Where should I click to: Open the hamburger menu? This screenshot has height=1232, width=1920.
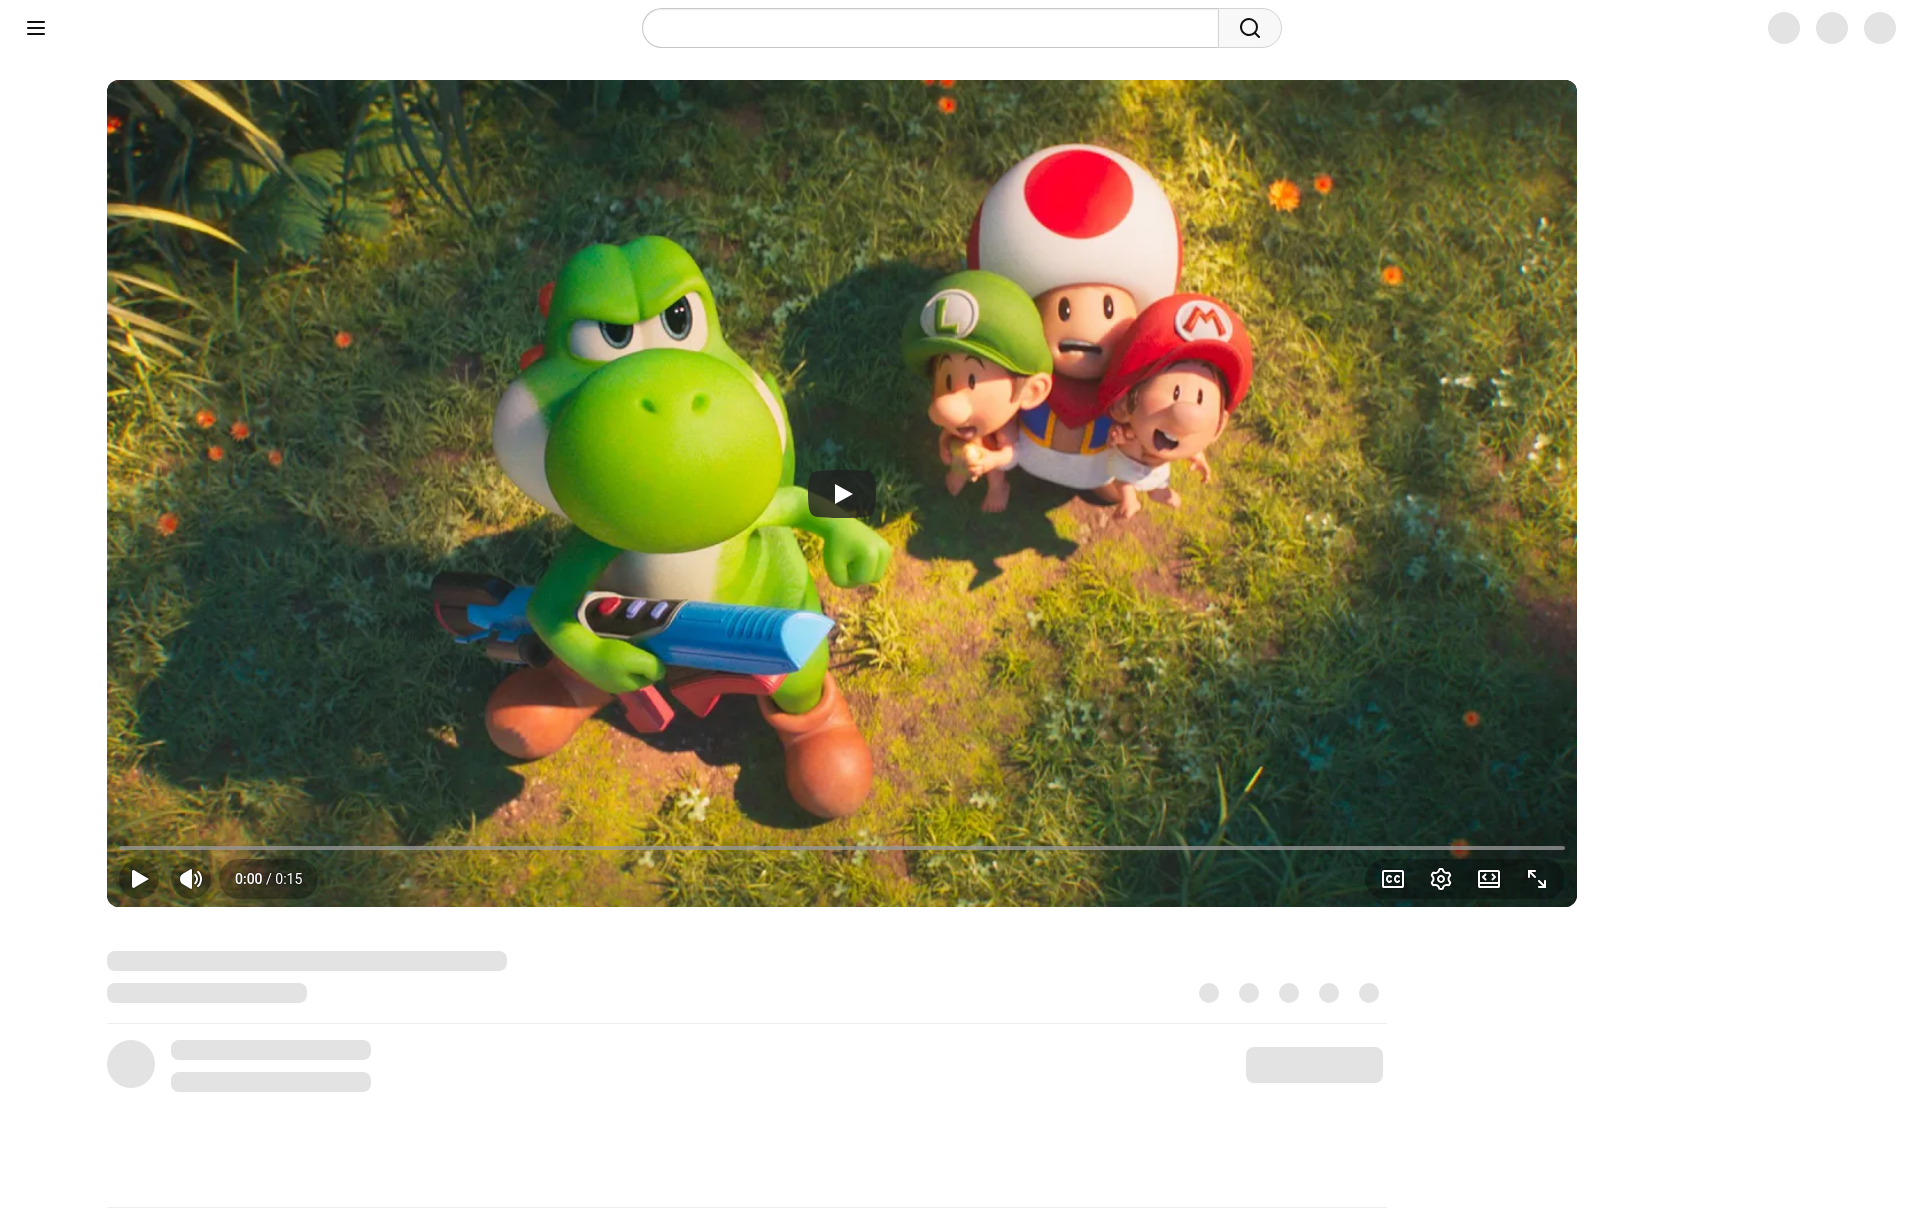36,28
